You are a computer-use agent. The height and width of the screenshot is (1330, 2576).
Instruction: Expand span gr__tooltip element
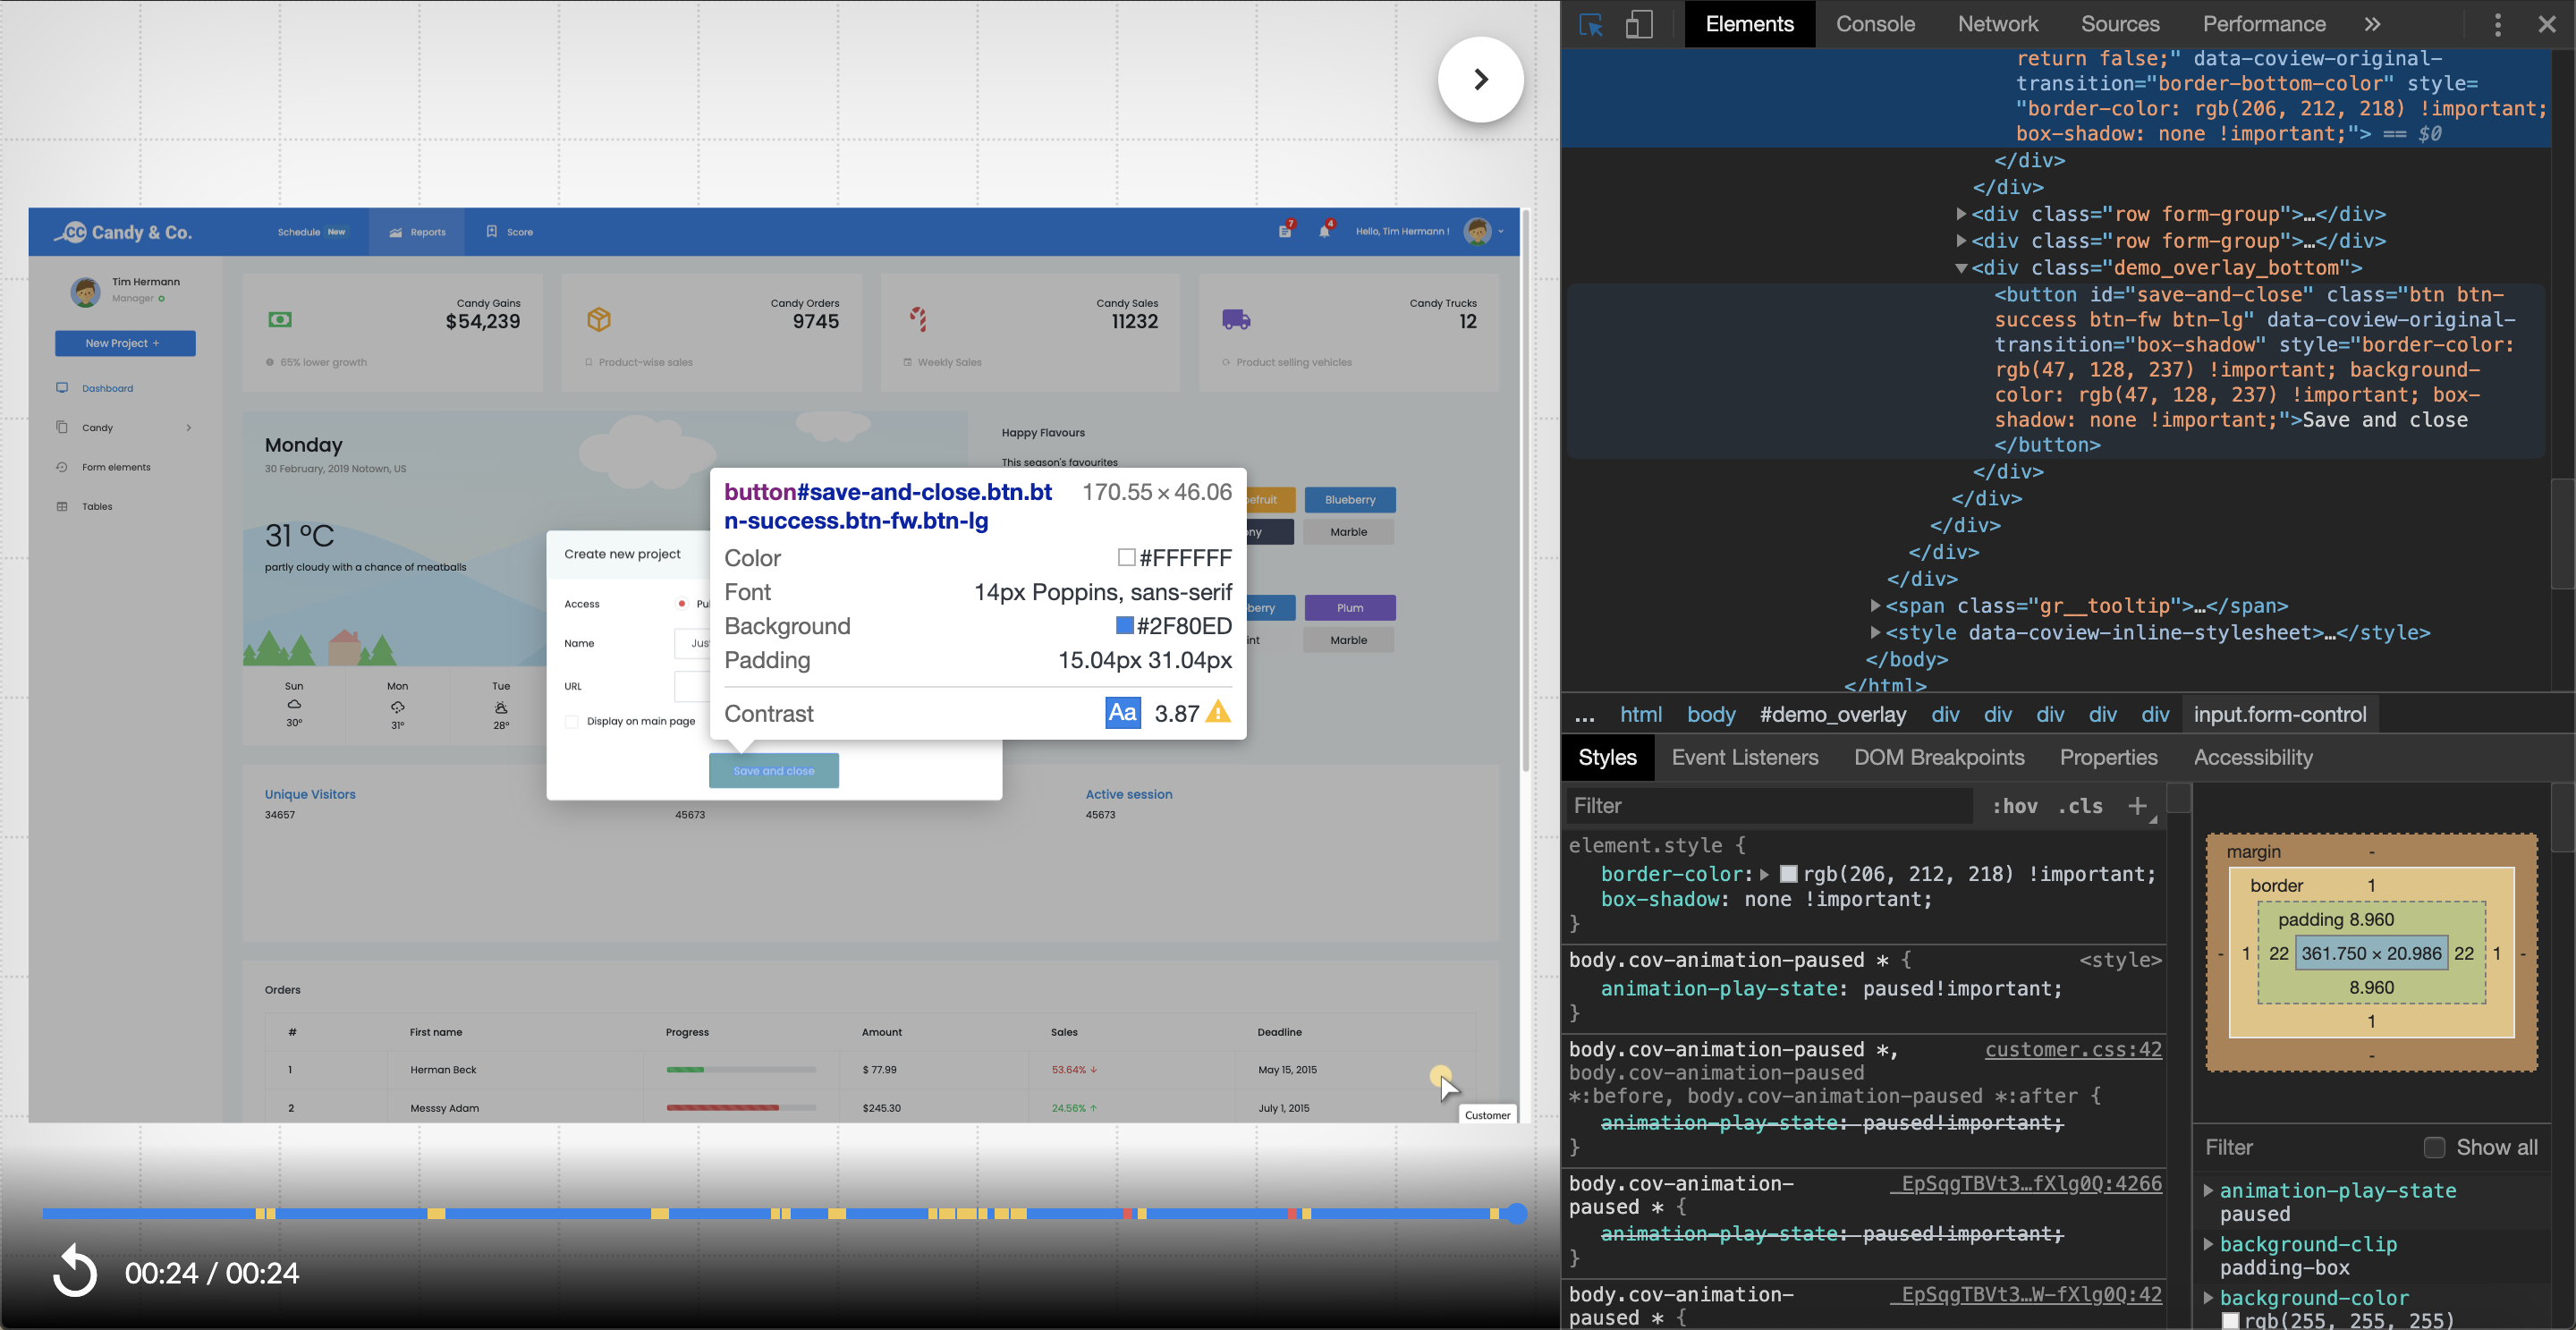[x=1876, y=606]
